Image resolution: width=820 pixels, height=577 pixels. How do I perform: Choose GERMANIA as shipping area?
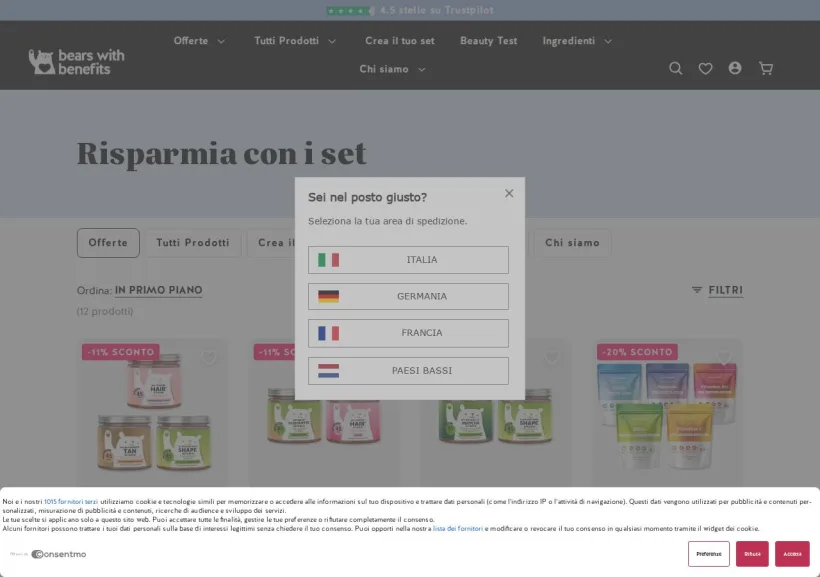(x=408, y=297)
